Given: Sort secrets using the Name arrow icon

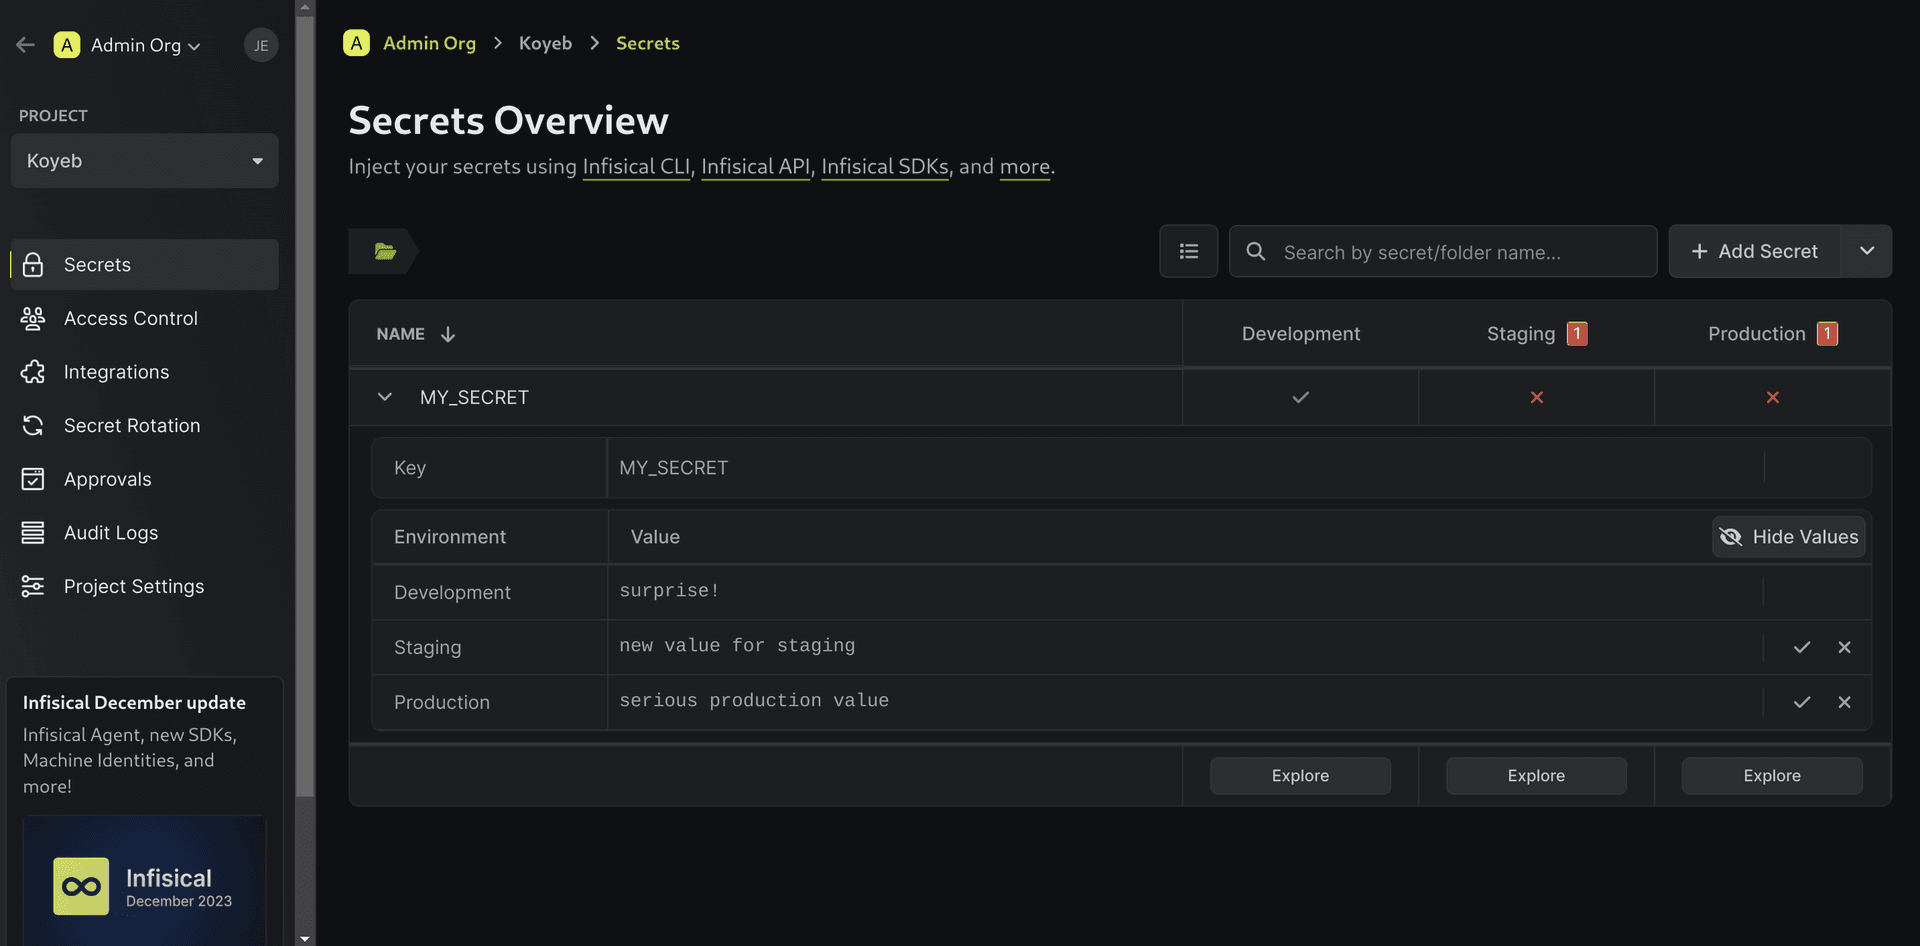Looking at the screenshot, I should click(x=448, y=334).
